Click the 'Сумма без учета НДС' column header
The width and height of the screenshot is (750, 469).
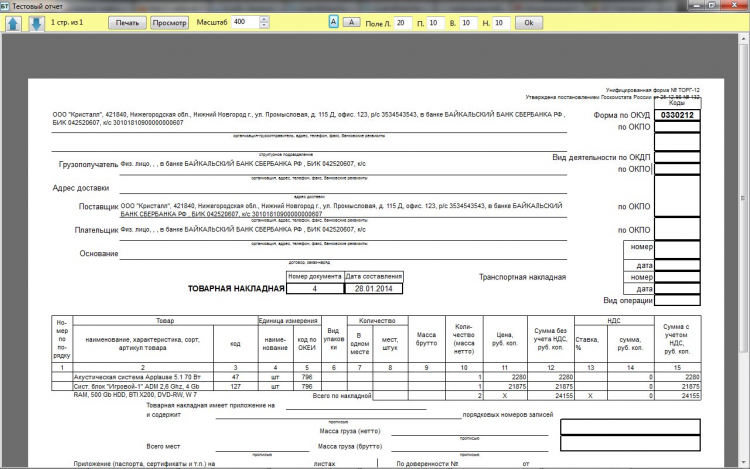click(551, 339)
